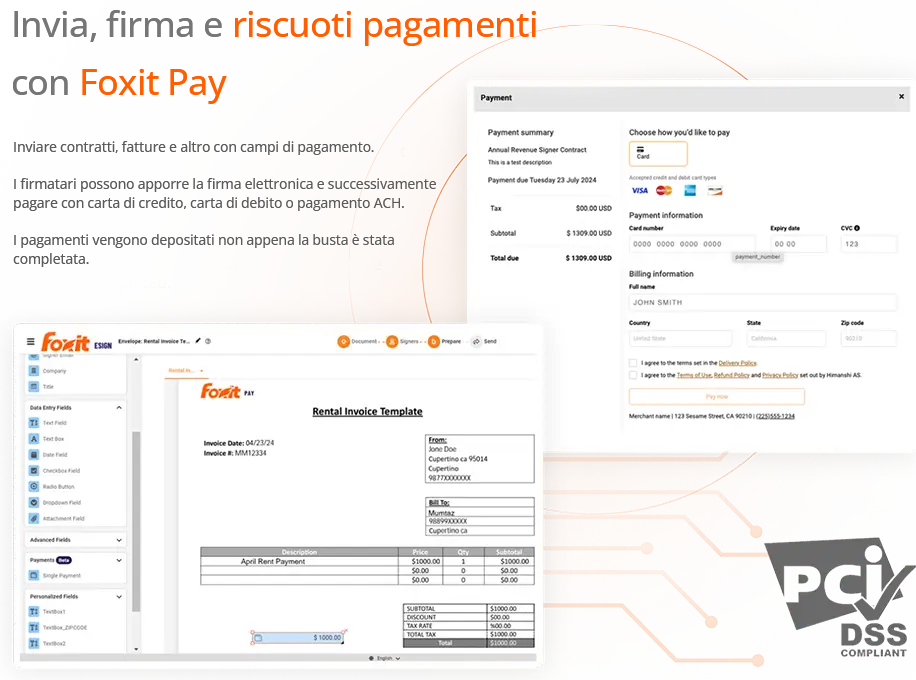Click the Mastercard logo

[664, 190]
